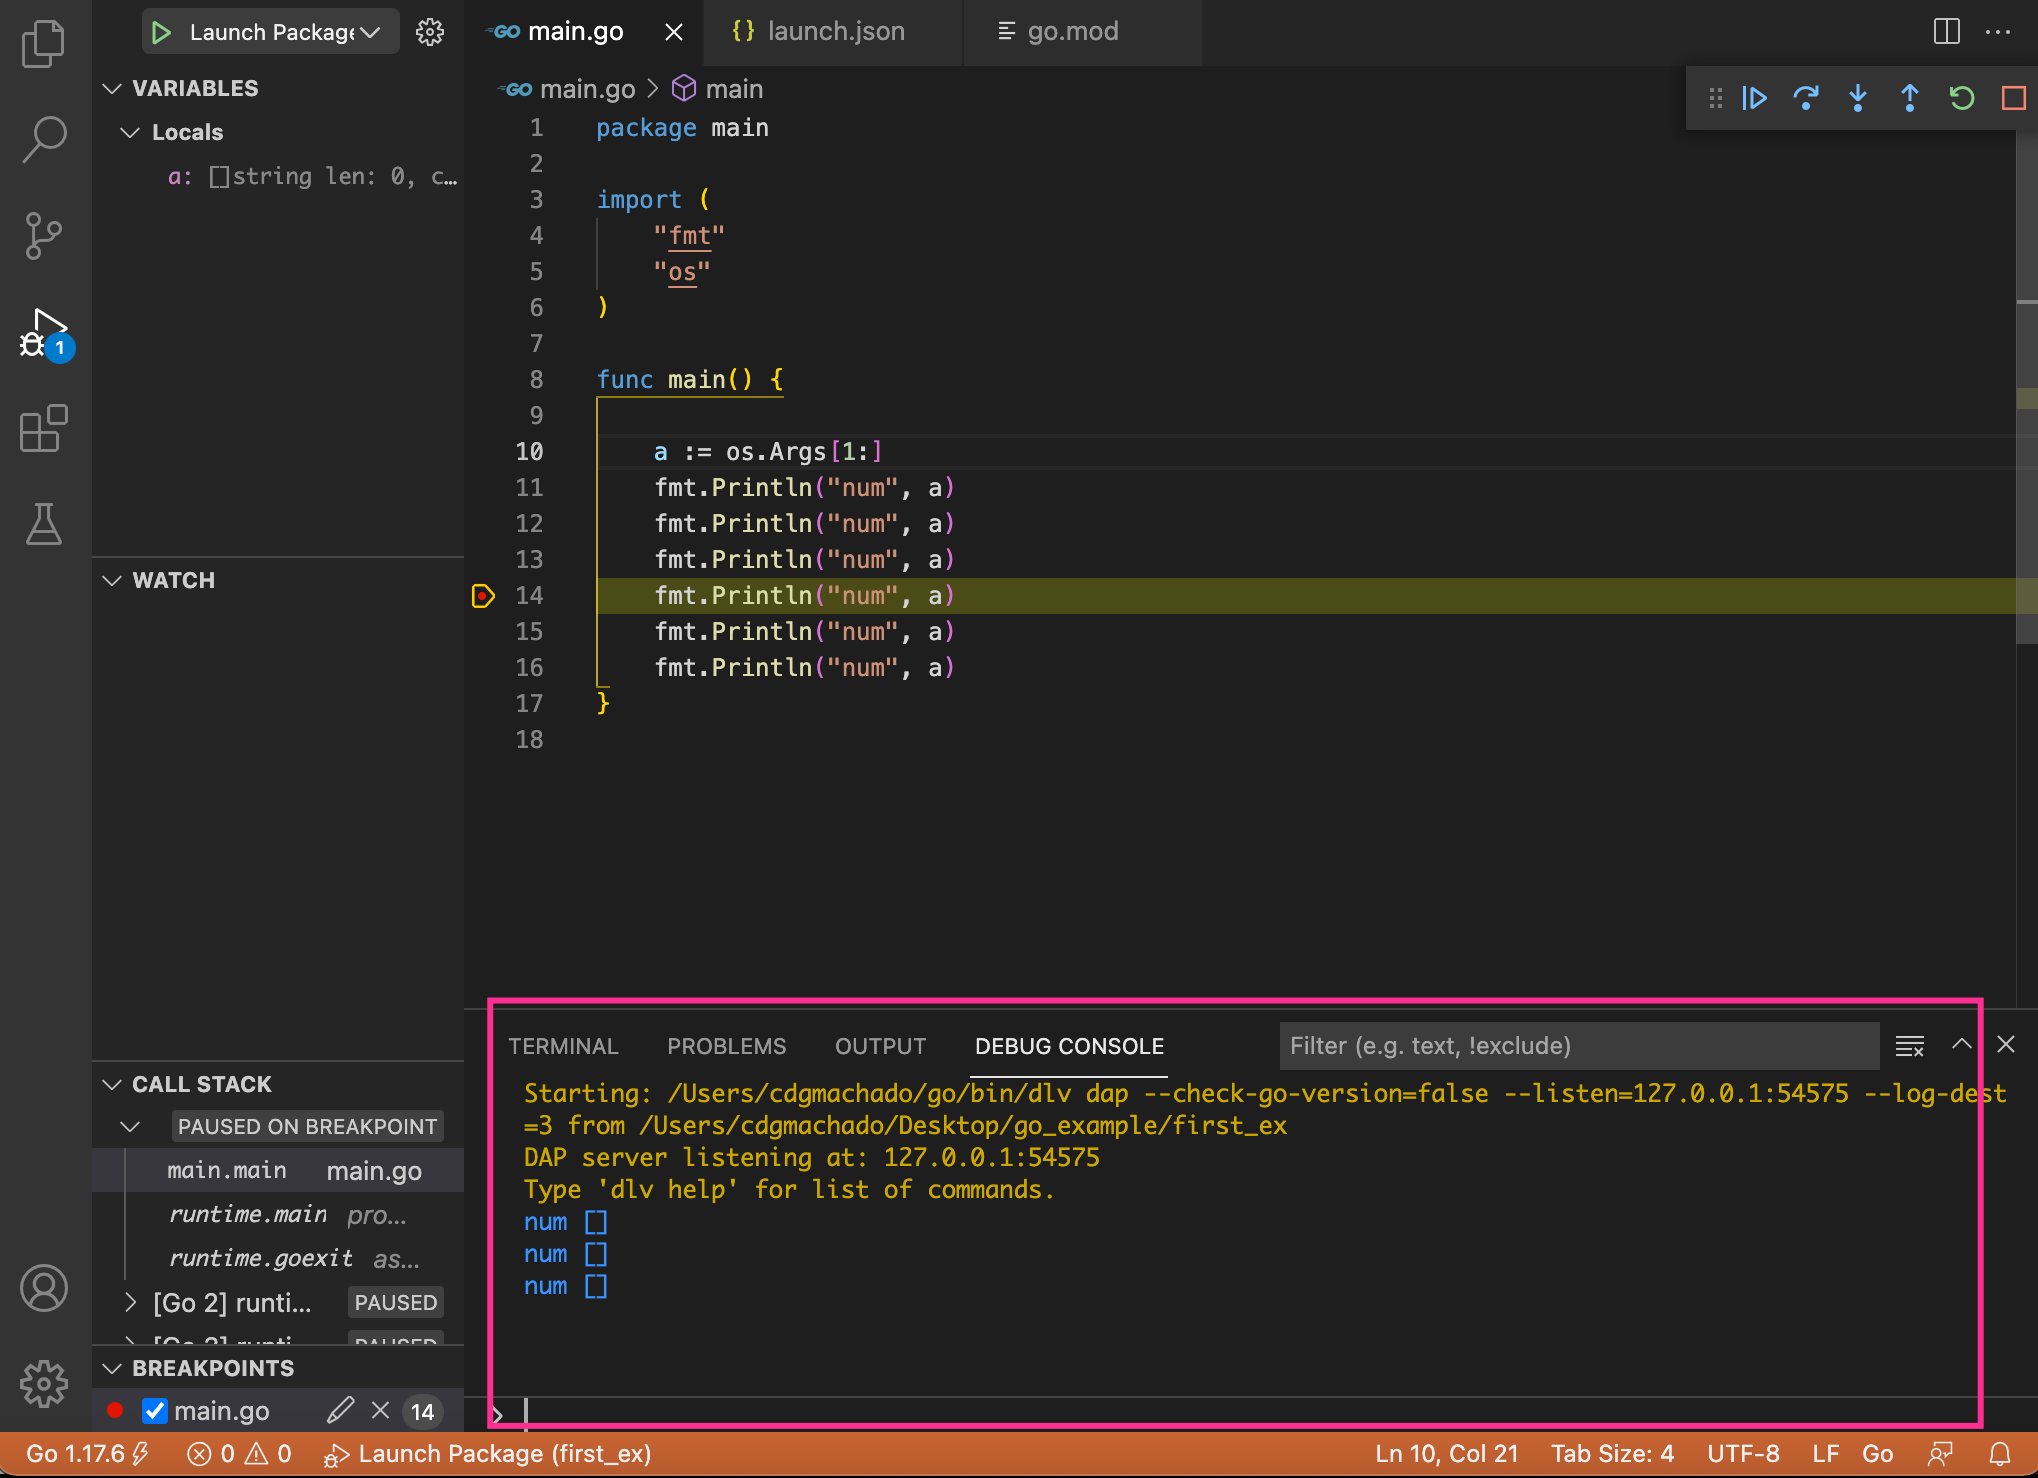Close the bottom panel
2038x1478 pixels.
pyautogui.click(x=2006, y=1044)
